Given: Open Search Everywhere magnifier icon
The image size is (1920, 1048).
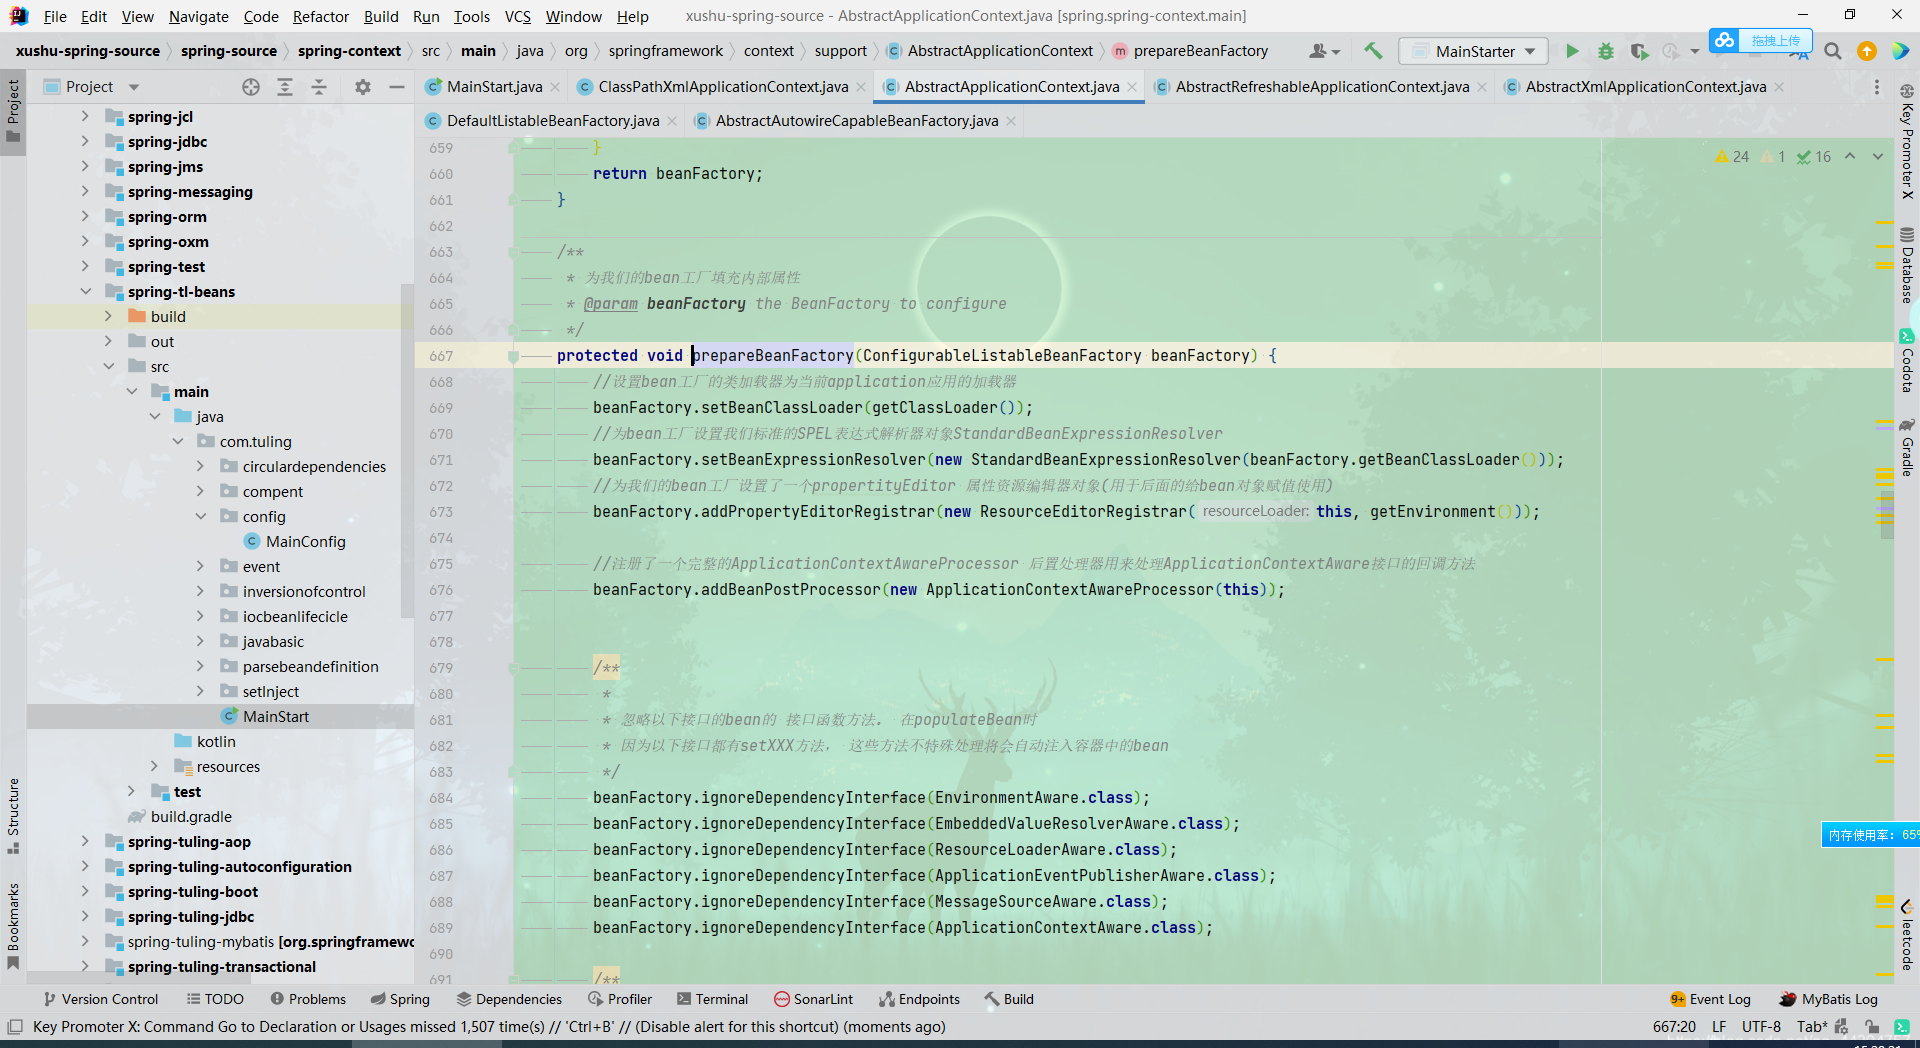Looking at the screenshot, I should coord(1833,51).
